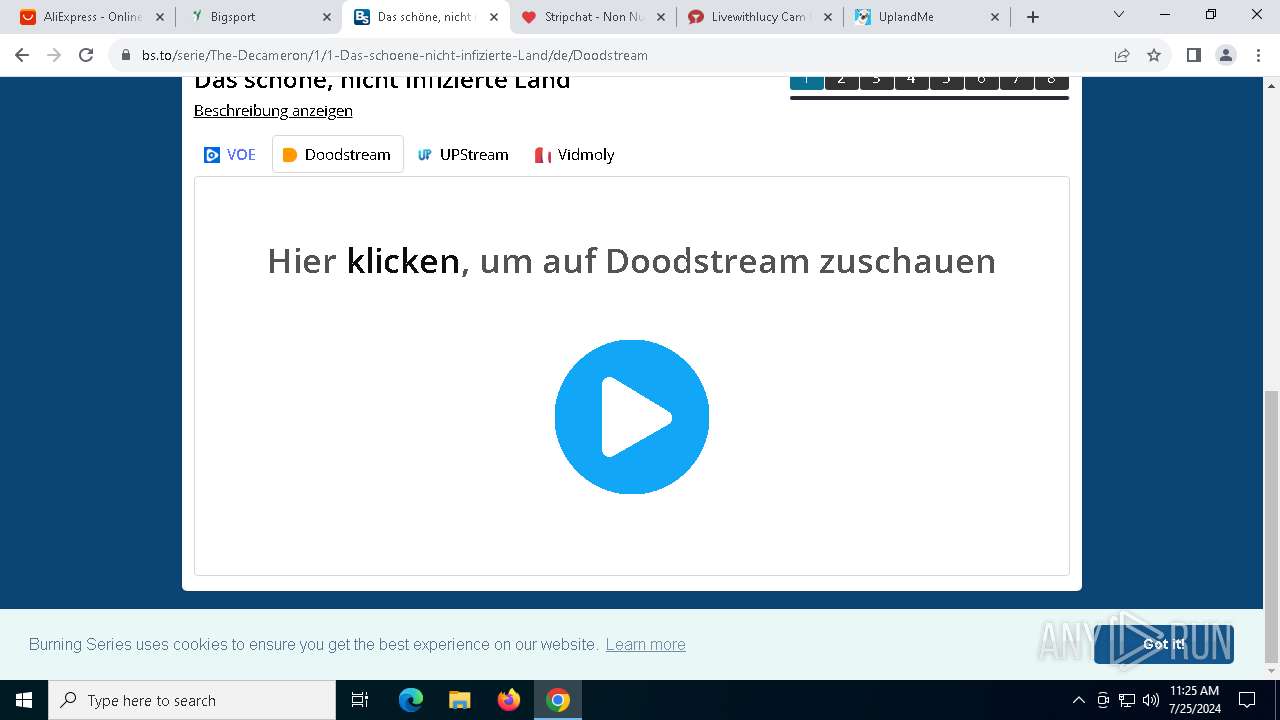Viewport: 1280px width, 720px height.
Task: Go to episode 6
Action: click(x=982, y=81)
